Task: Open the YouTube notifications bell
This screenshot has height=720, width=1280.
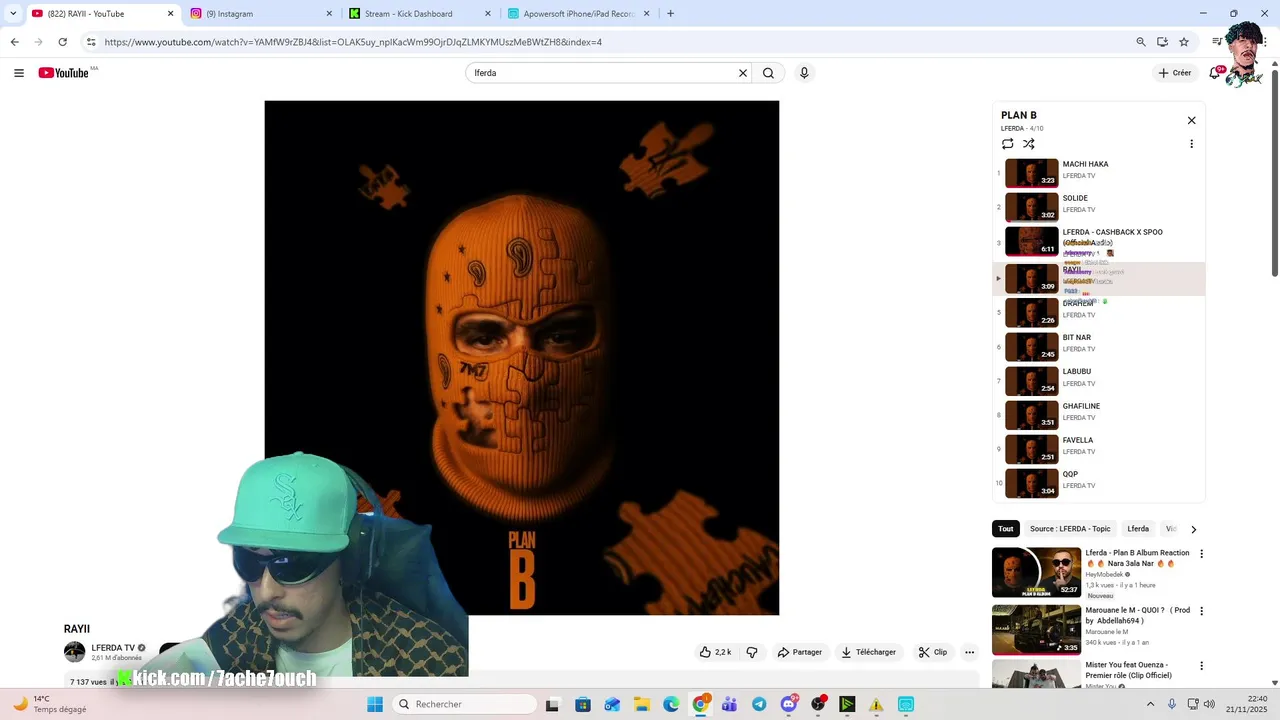Action: point(1215,73)
